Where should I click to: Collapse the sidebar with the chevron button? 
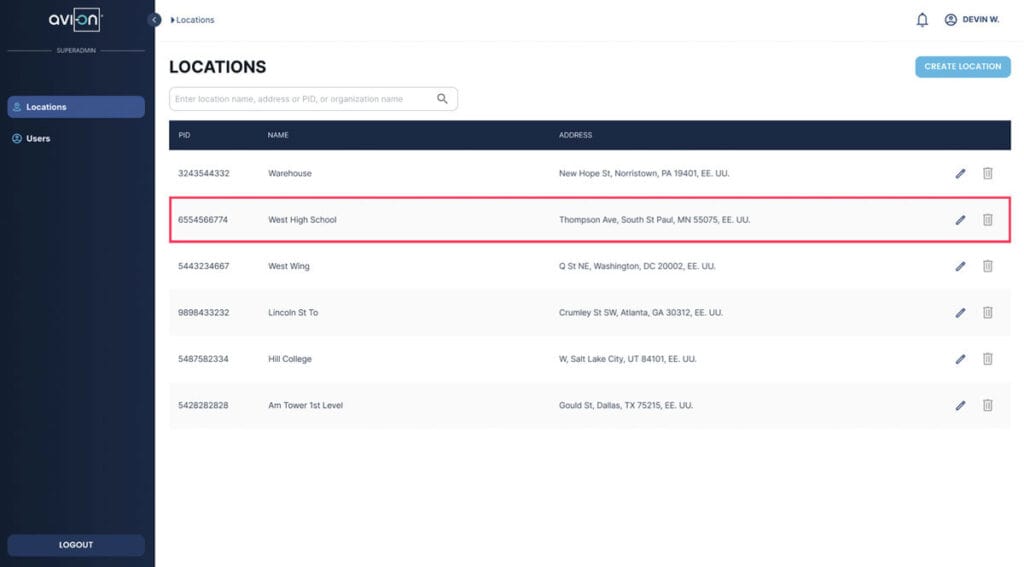click(x=154, y=20)
